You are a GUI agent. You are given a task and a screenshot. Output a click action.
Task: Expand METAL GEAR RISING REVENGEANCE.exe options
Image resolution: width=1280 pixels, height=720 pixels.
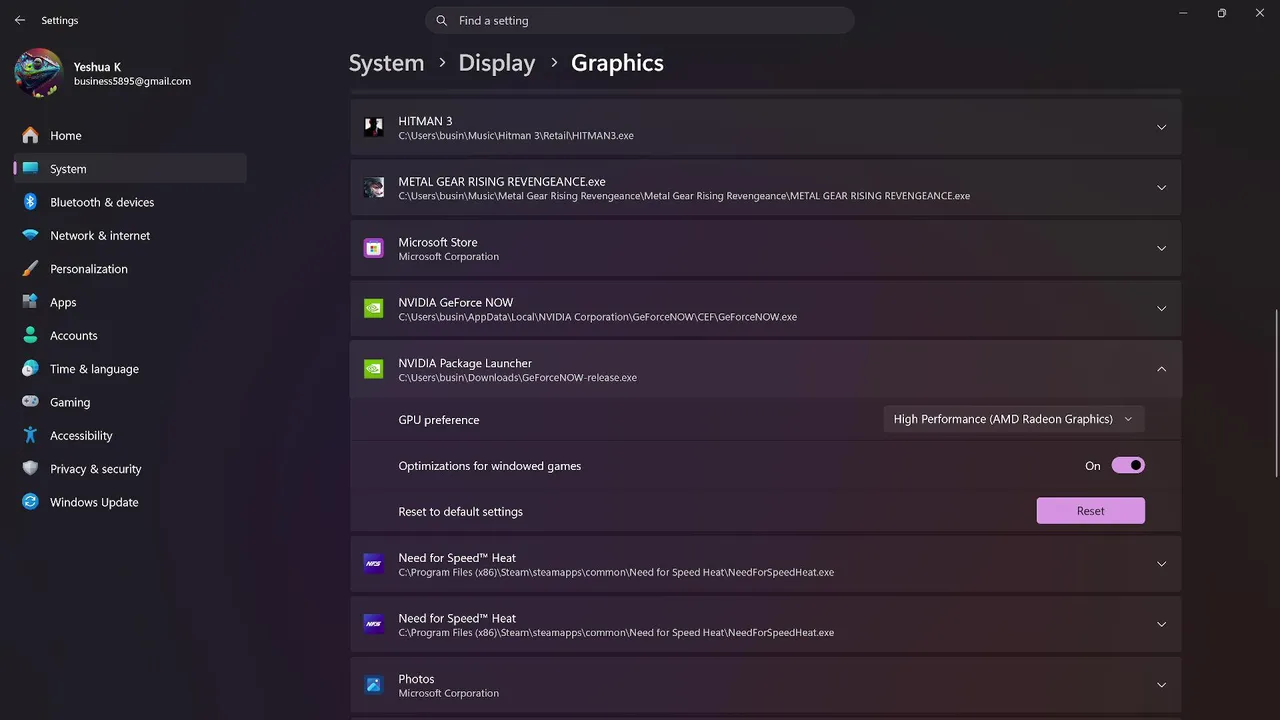[1161, 188]
